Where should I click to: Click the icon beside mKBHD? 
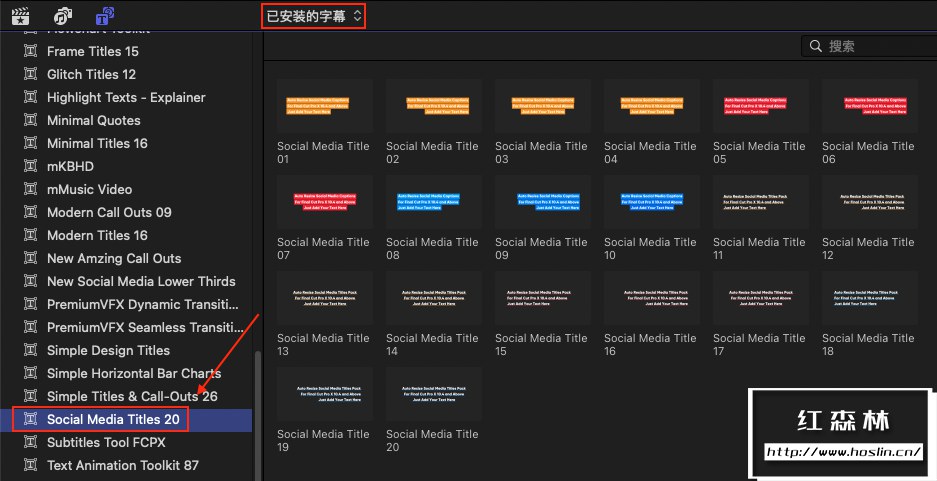[30, 166]
